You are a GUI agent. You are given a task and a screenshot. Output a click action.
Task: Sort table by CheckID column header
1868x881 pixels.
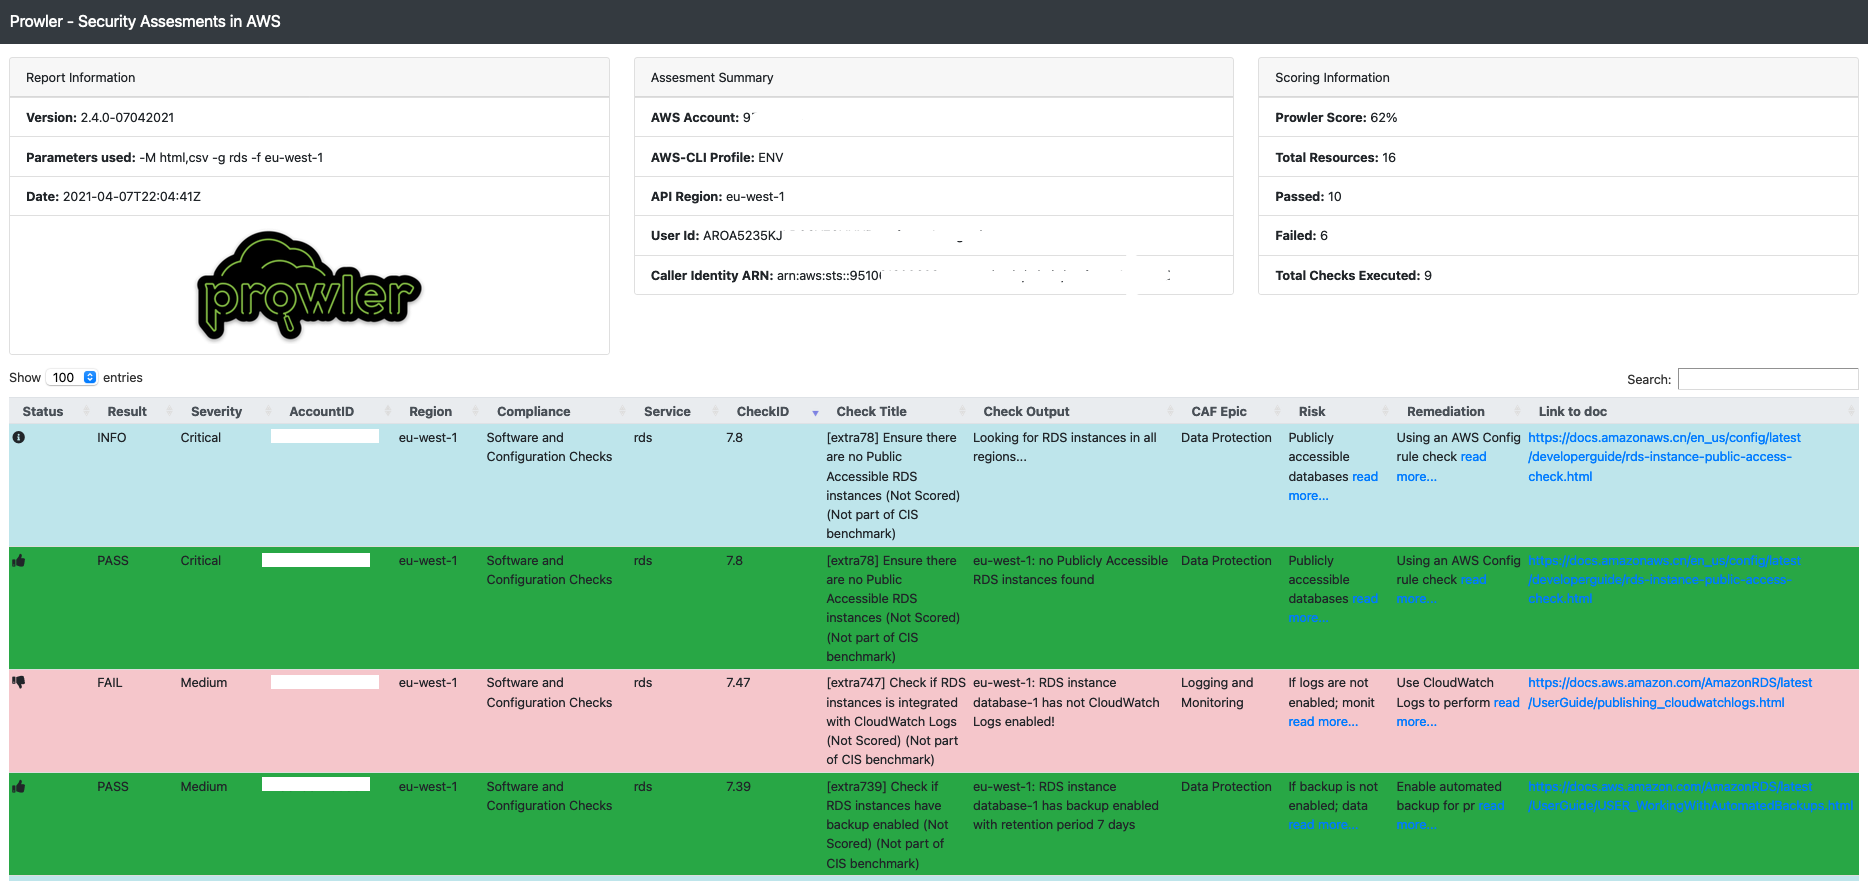coord(762,411)
